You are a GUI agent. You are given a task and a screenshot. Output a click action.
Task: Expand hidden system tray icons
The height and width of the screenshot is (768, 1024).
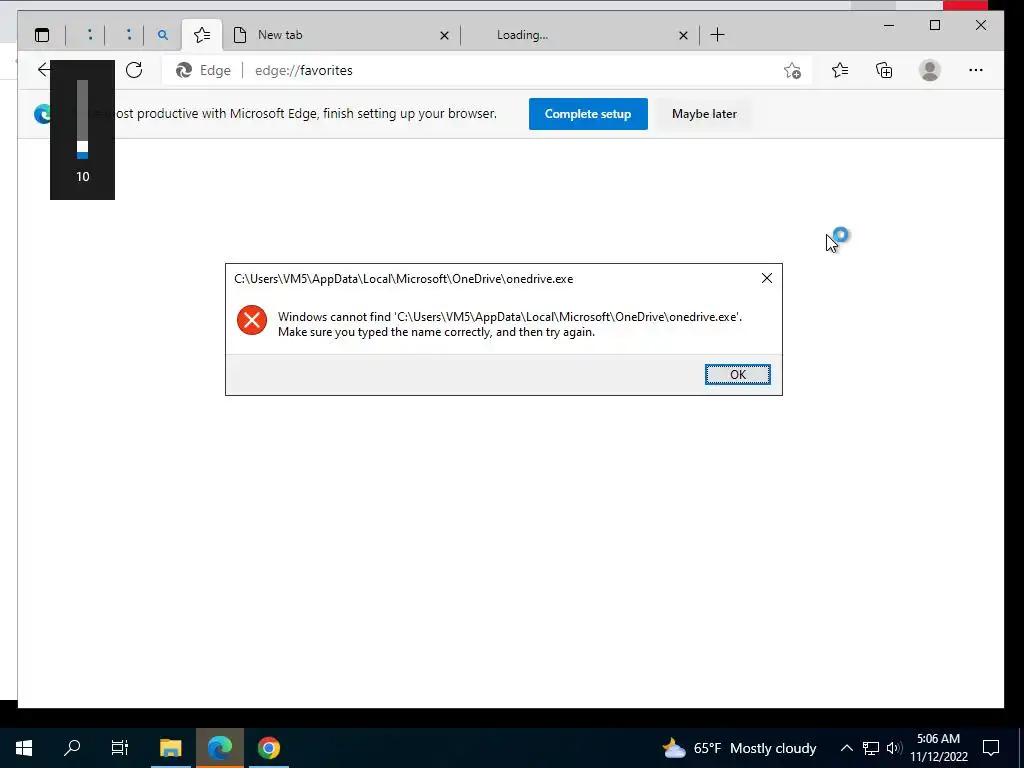846,748
